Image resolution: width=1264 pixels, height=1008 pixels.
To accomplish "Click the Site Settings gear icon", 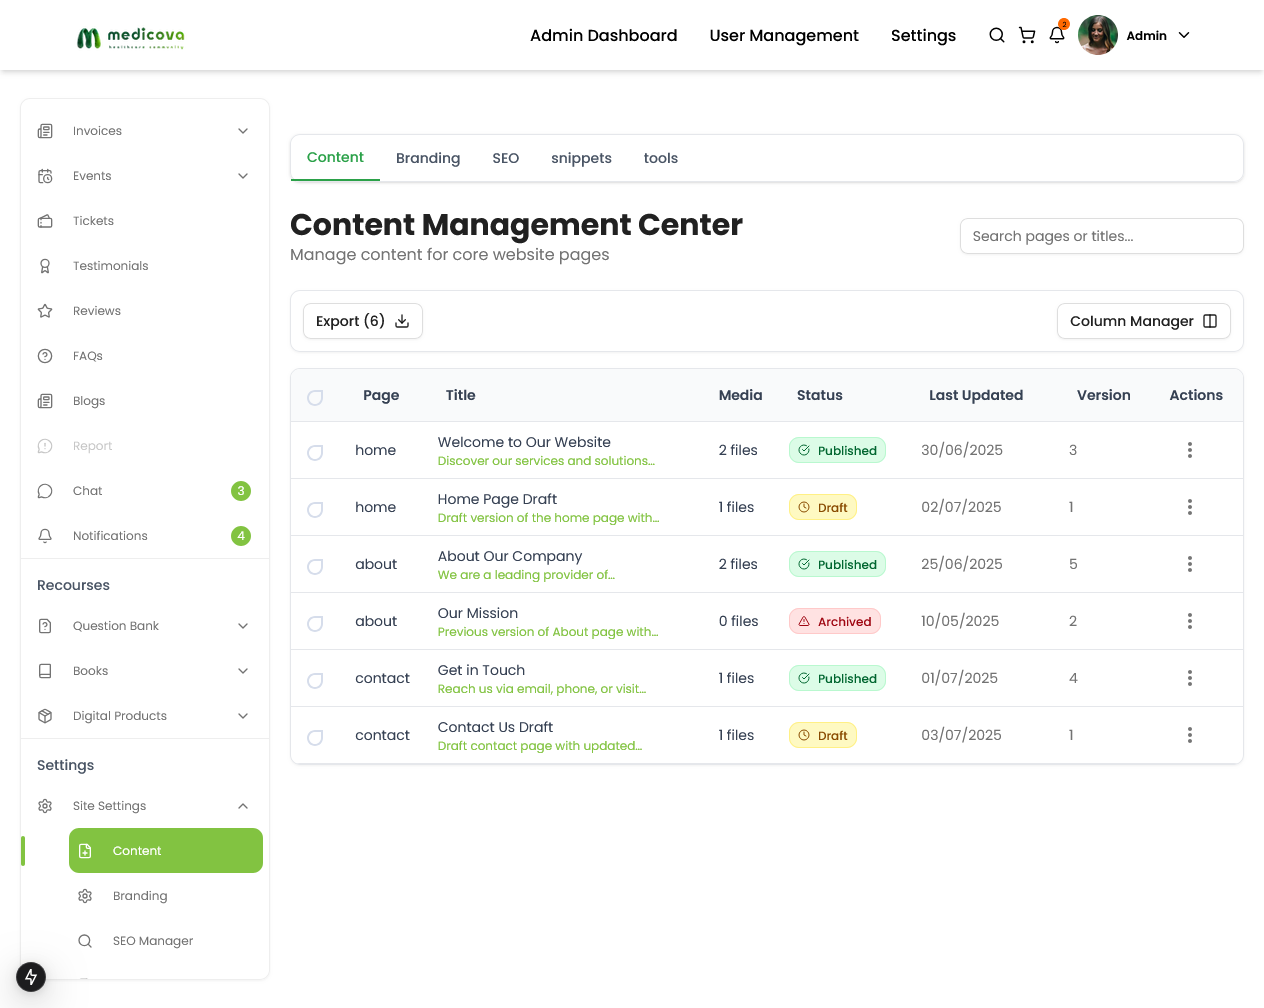I will coord(45,806).
